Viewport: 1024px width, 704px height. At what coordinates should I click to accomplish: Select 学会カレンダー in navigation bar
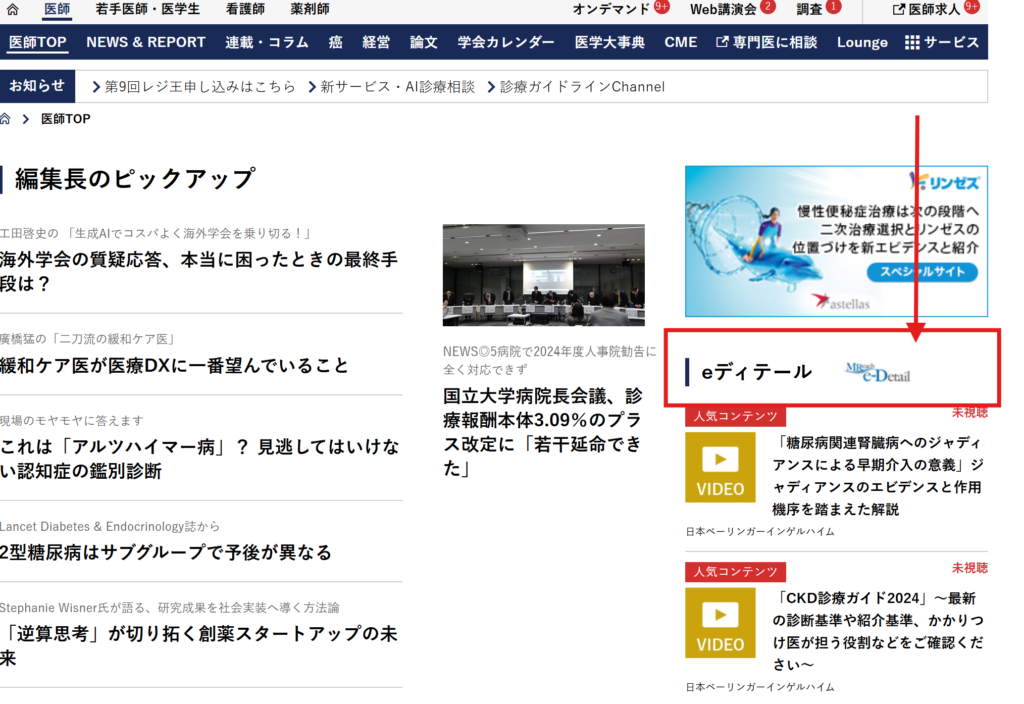click(506, 42)
